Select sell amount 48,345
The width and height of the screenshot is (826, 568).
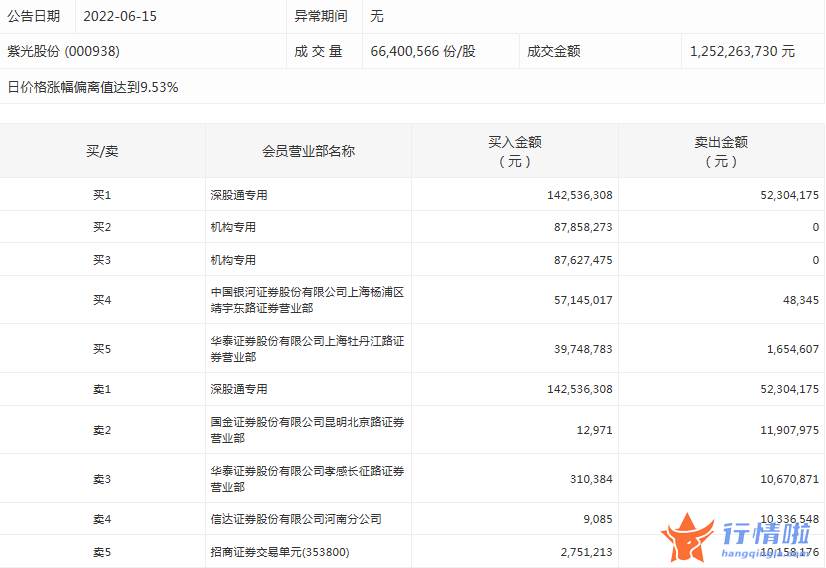(801, 300)
